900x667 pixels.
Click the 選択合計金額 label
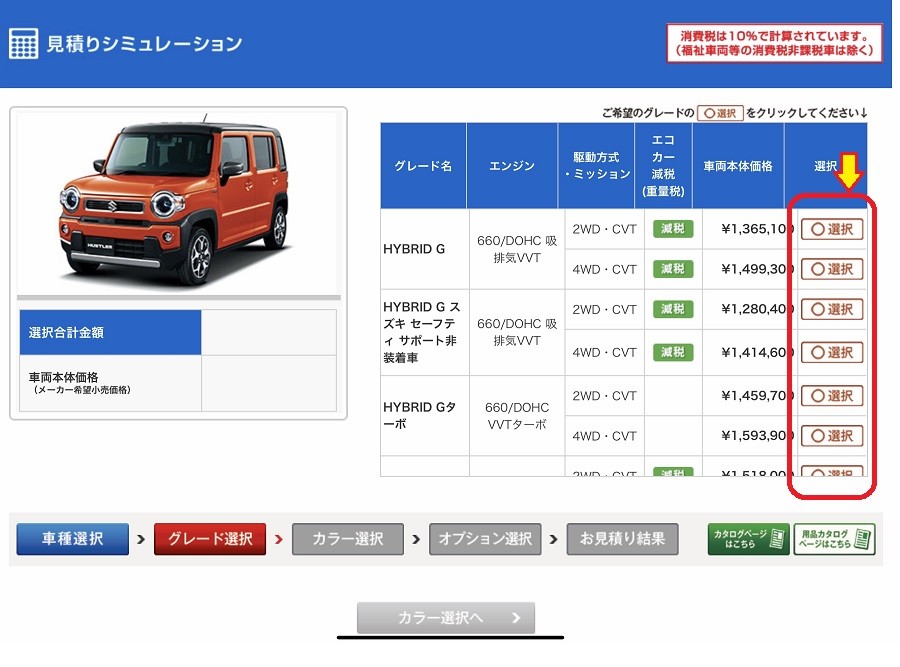pos(110,332)
